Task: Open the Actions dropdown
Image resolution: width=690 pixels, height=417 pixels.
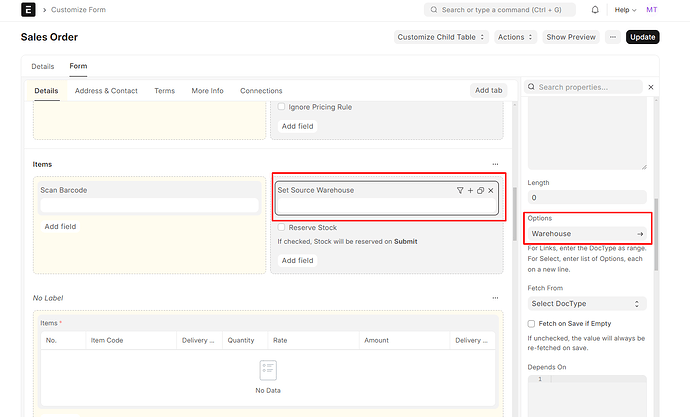Action: pyautogui.click(x=515, y=37)
